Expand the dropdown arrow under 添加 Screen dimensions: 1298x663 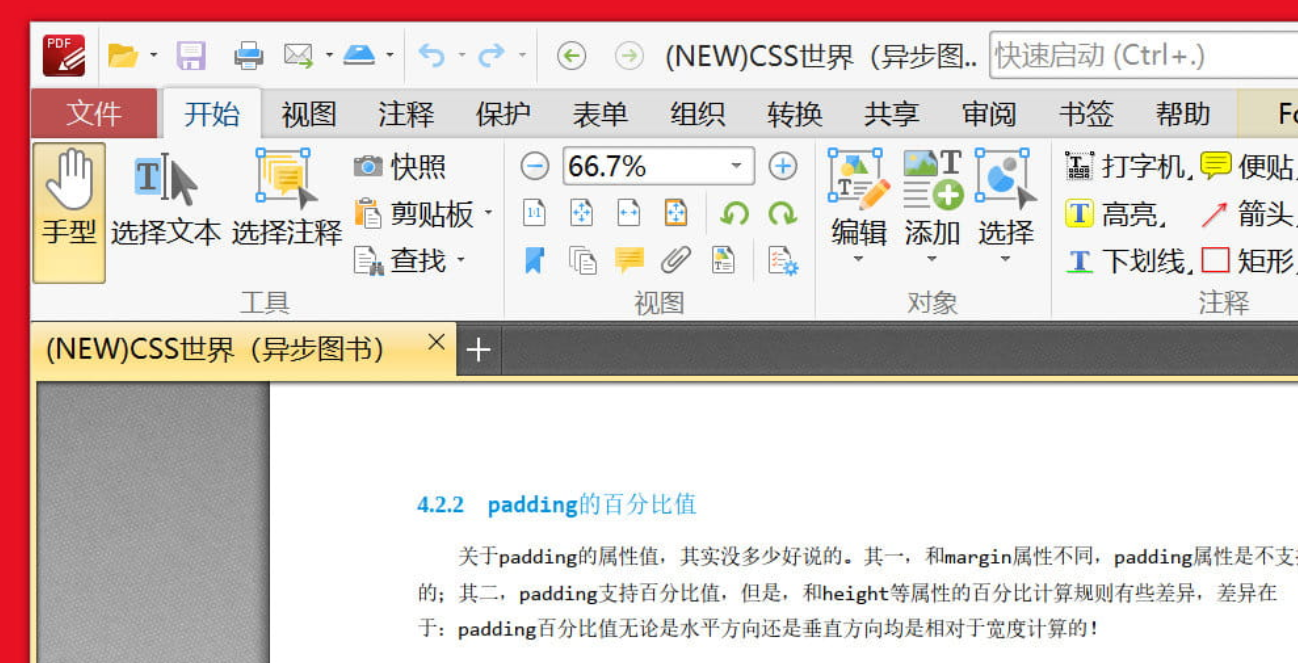[x=932, y=261]
